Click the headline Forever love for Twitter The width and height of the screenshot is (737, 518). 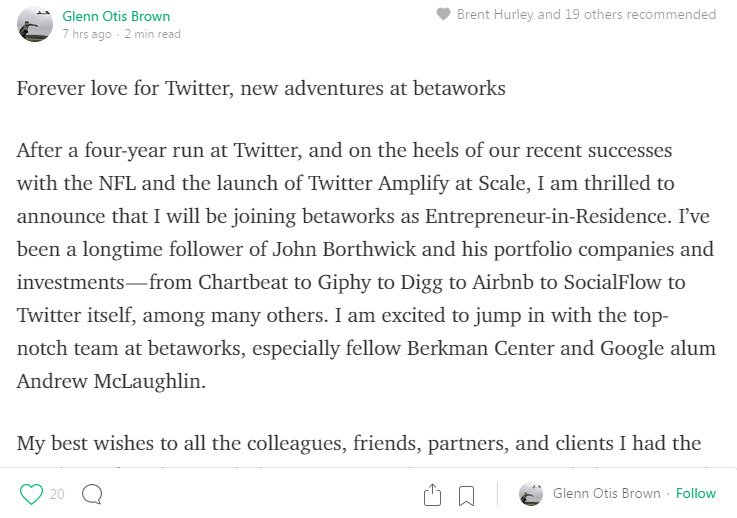(x=261, y=88)
